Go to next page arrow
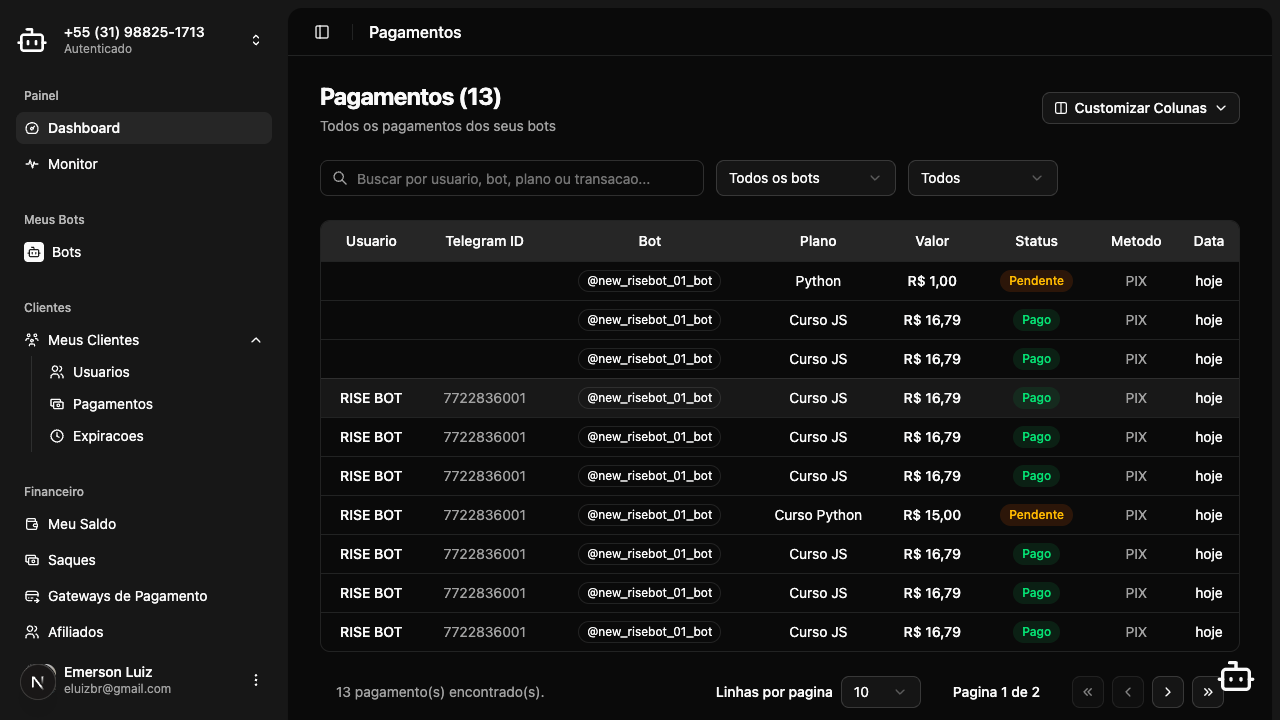Screen dimensions: 1280x720 1168,692
